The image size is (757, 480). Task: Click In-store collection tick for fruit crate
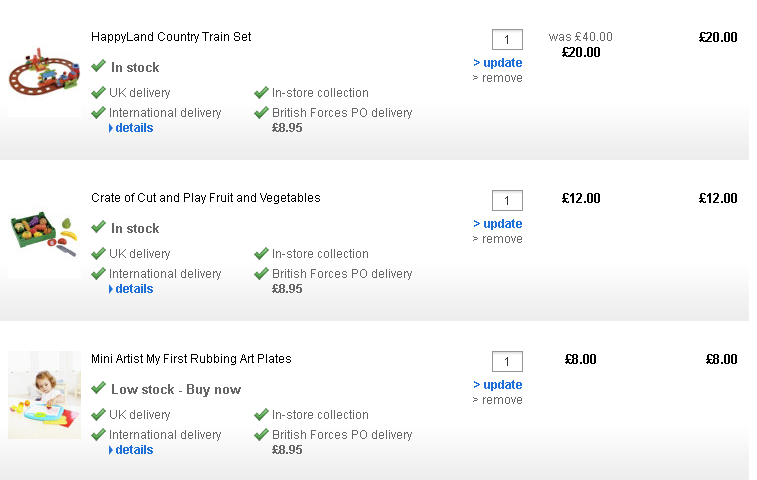coord(261,254)
